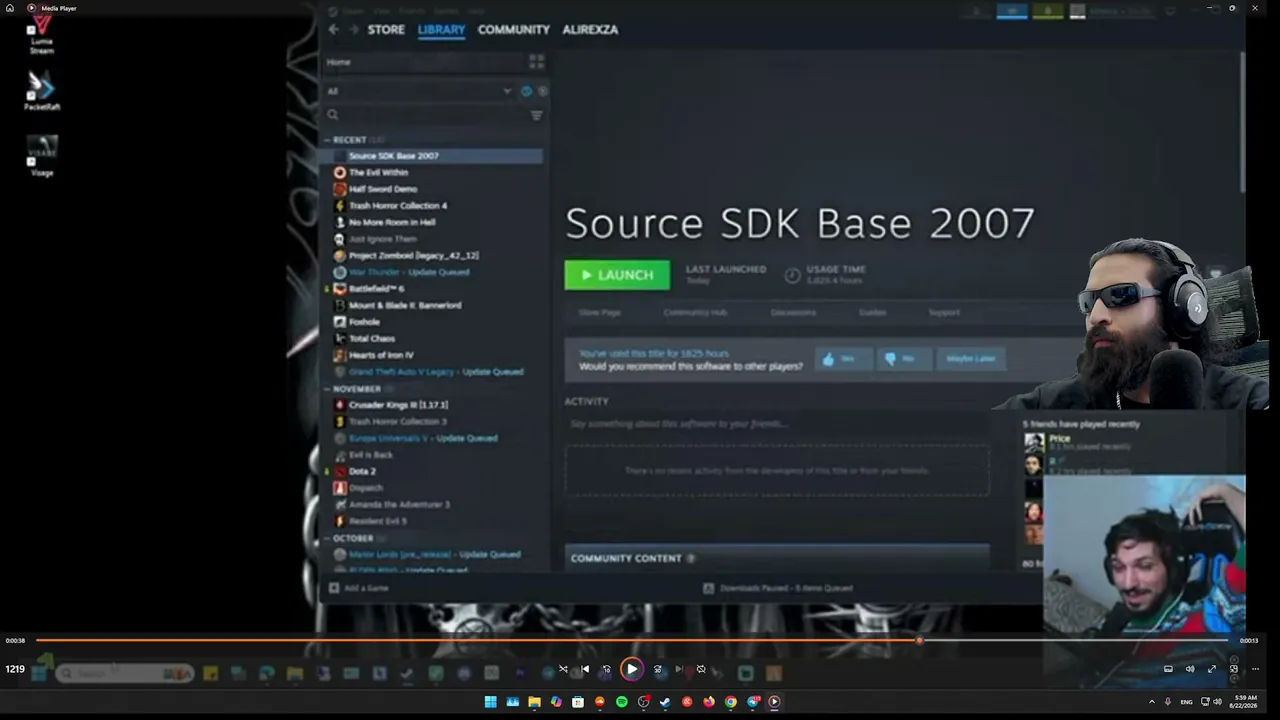Toggle repeat mode in Media Player
This screenshot has width=1280, height=720.
(x=701, y=669)
